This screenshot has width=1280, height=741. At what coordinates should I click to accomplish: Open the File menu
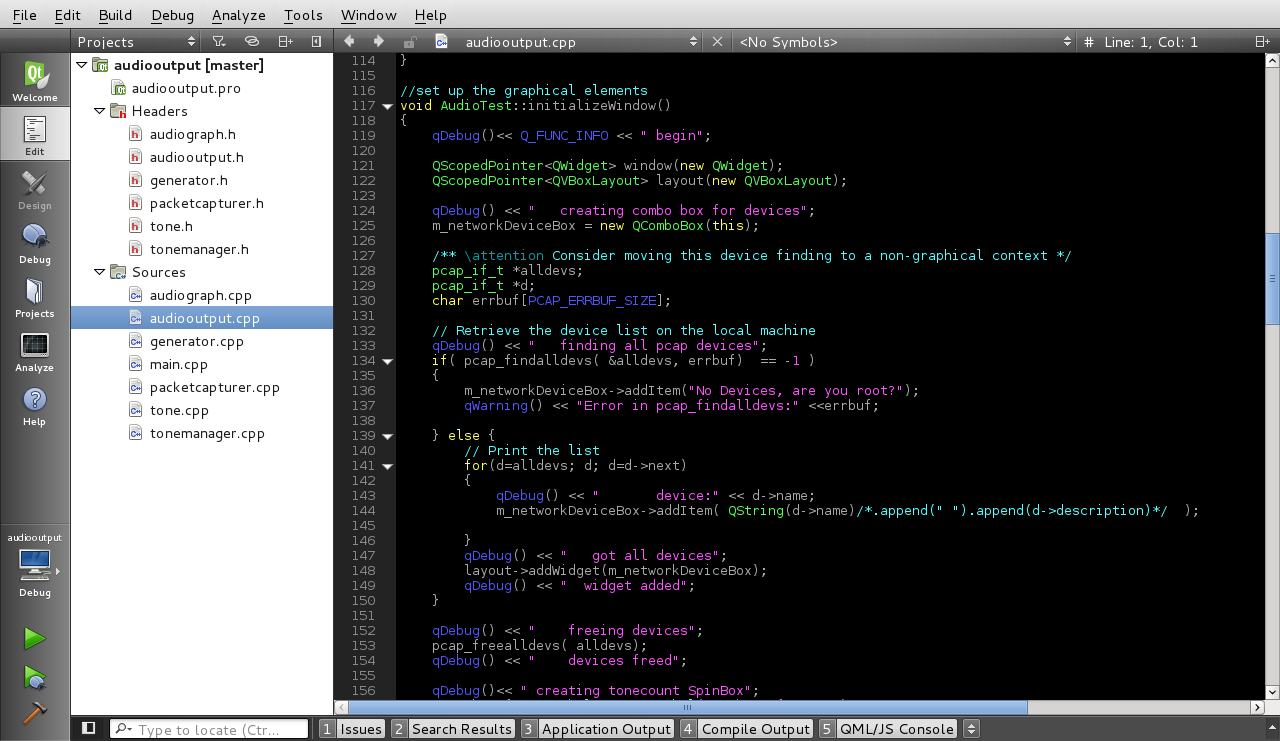point(24,15)
